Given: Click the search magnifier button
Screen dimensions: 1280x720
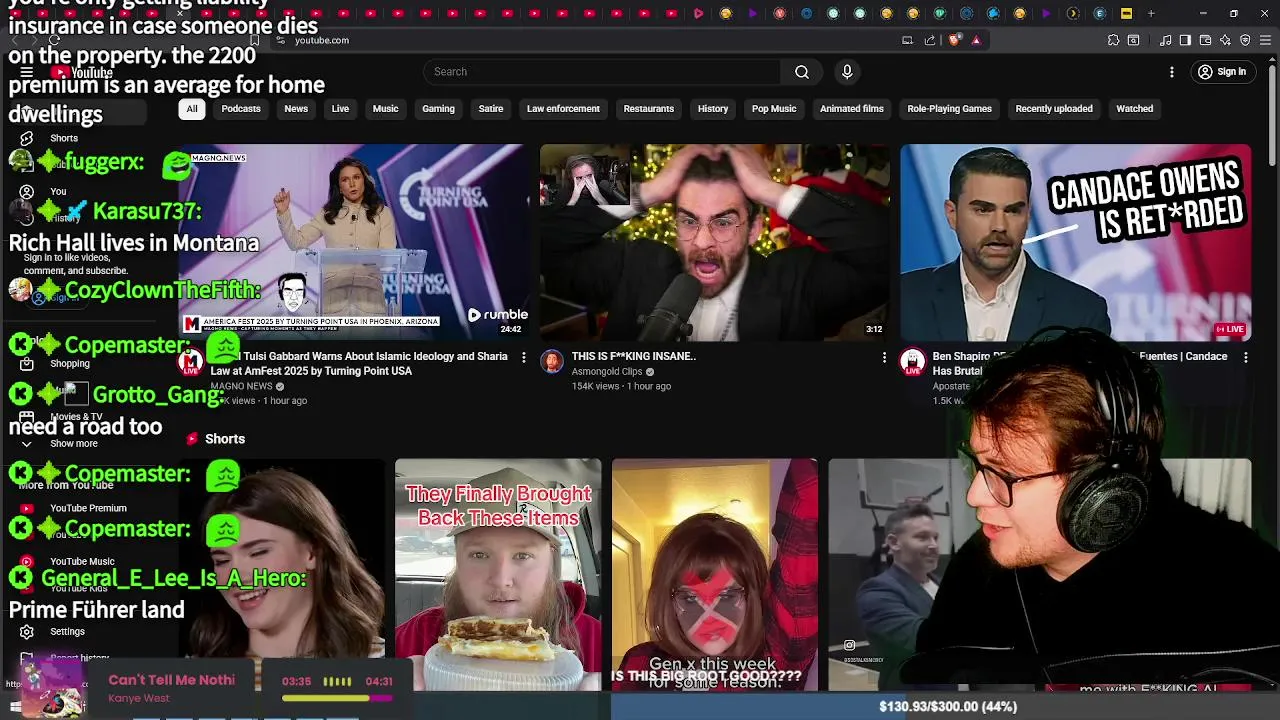Looking at the screenshot, I should tap(801, 72).
